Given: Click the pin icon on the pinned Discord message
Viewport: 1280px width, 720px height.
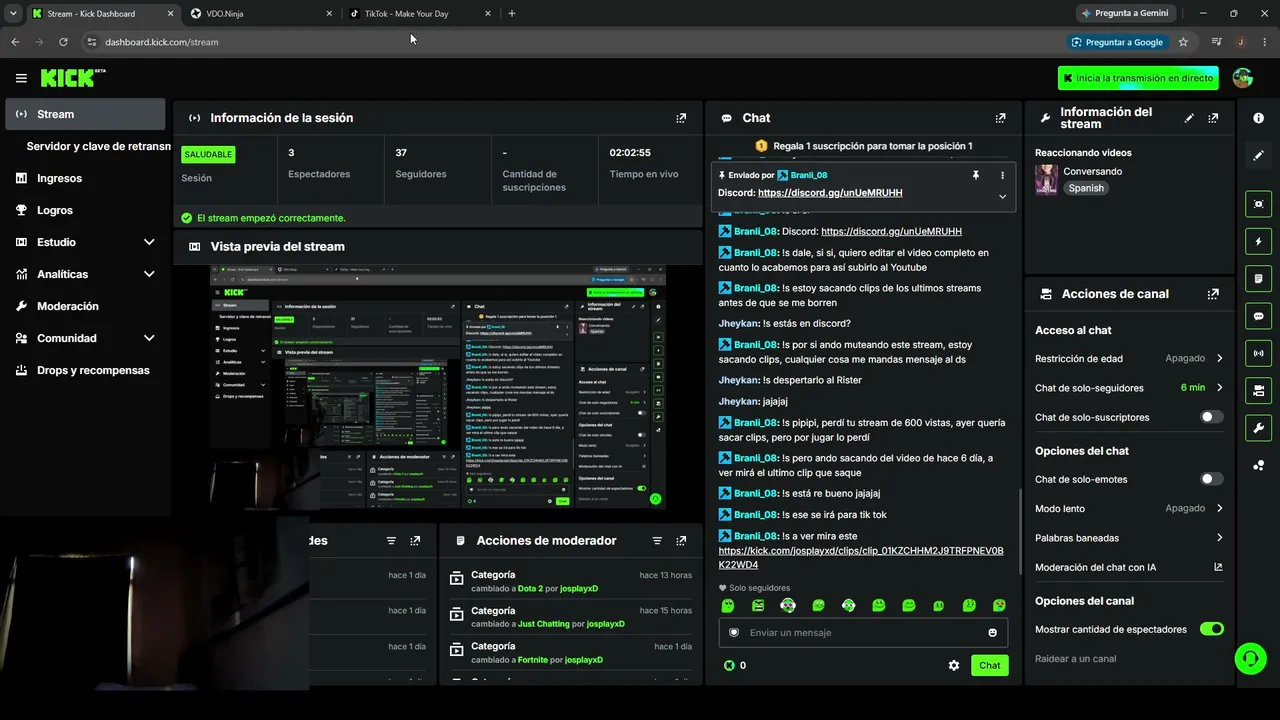Looking at the screenshot, I should 975,175.
